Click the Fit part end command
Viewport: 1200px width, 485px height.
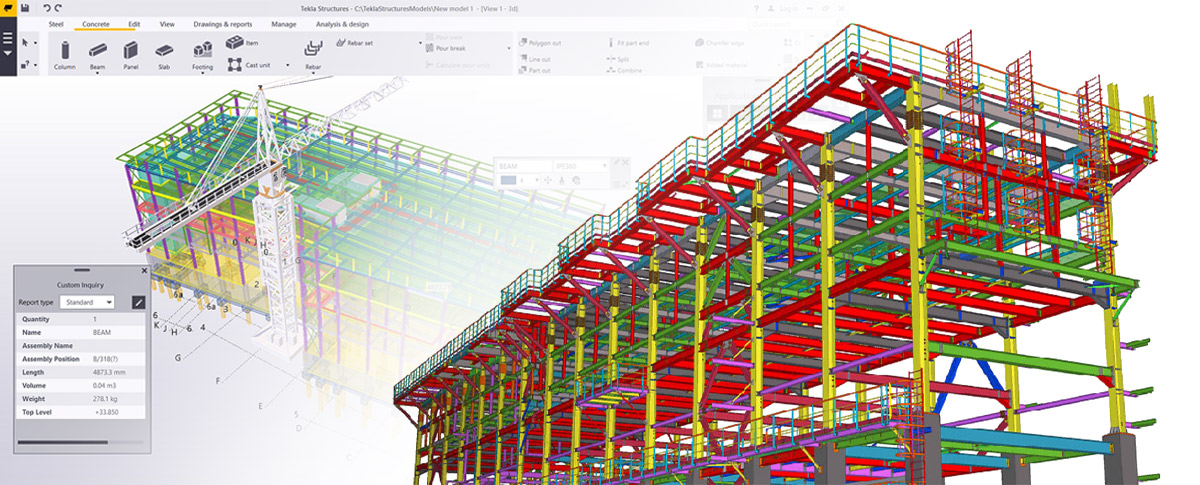click(x=628, y=44)
